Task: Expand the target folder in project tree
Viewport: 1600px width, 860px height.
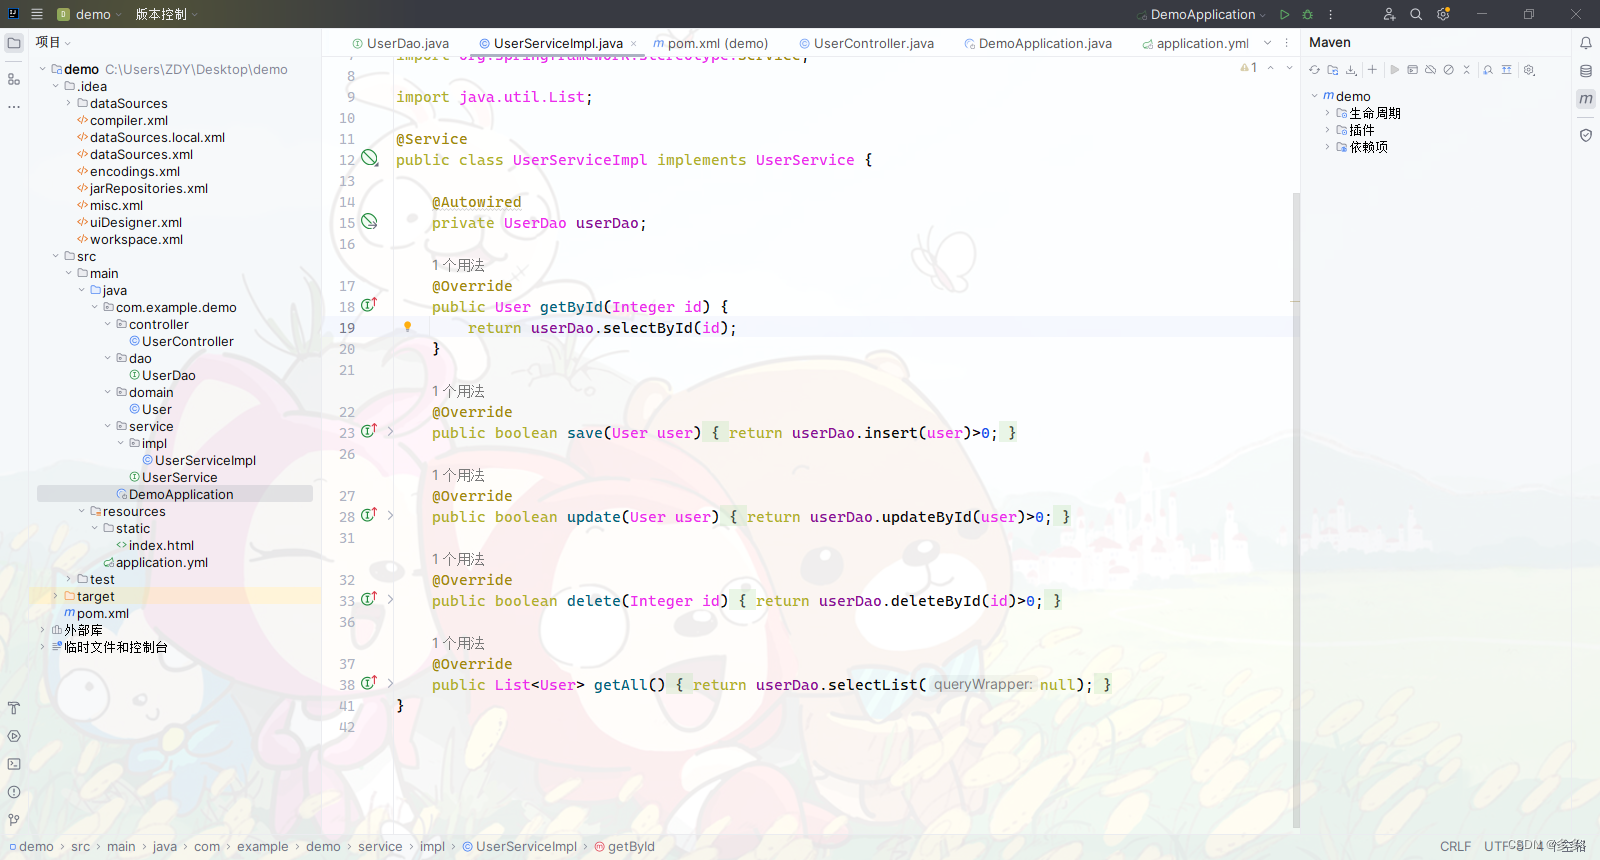Action: (56, 596)
